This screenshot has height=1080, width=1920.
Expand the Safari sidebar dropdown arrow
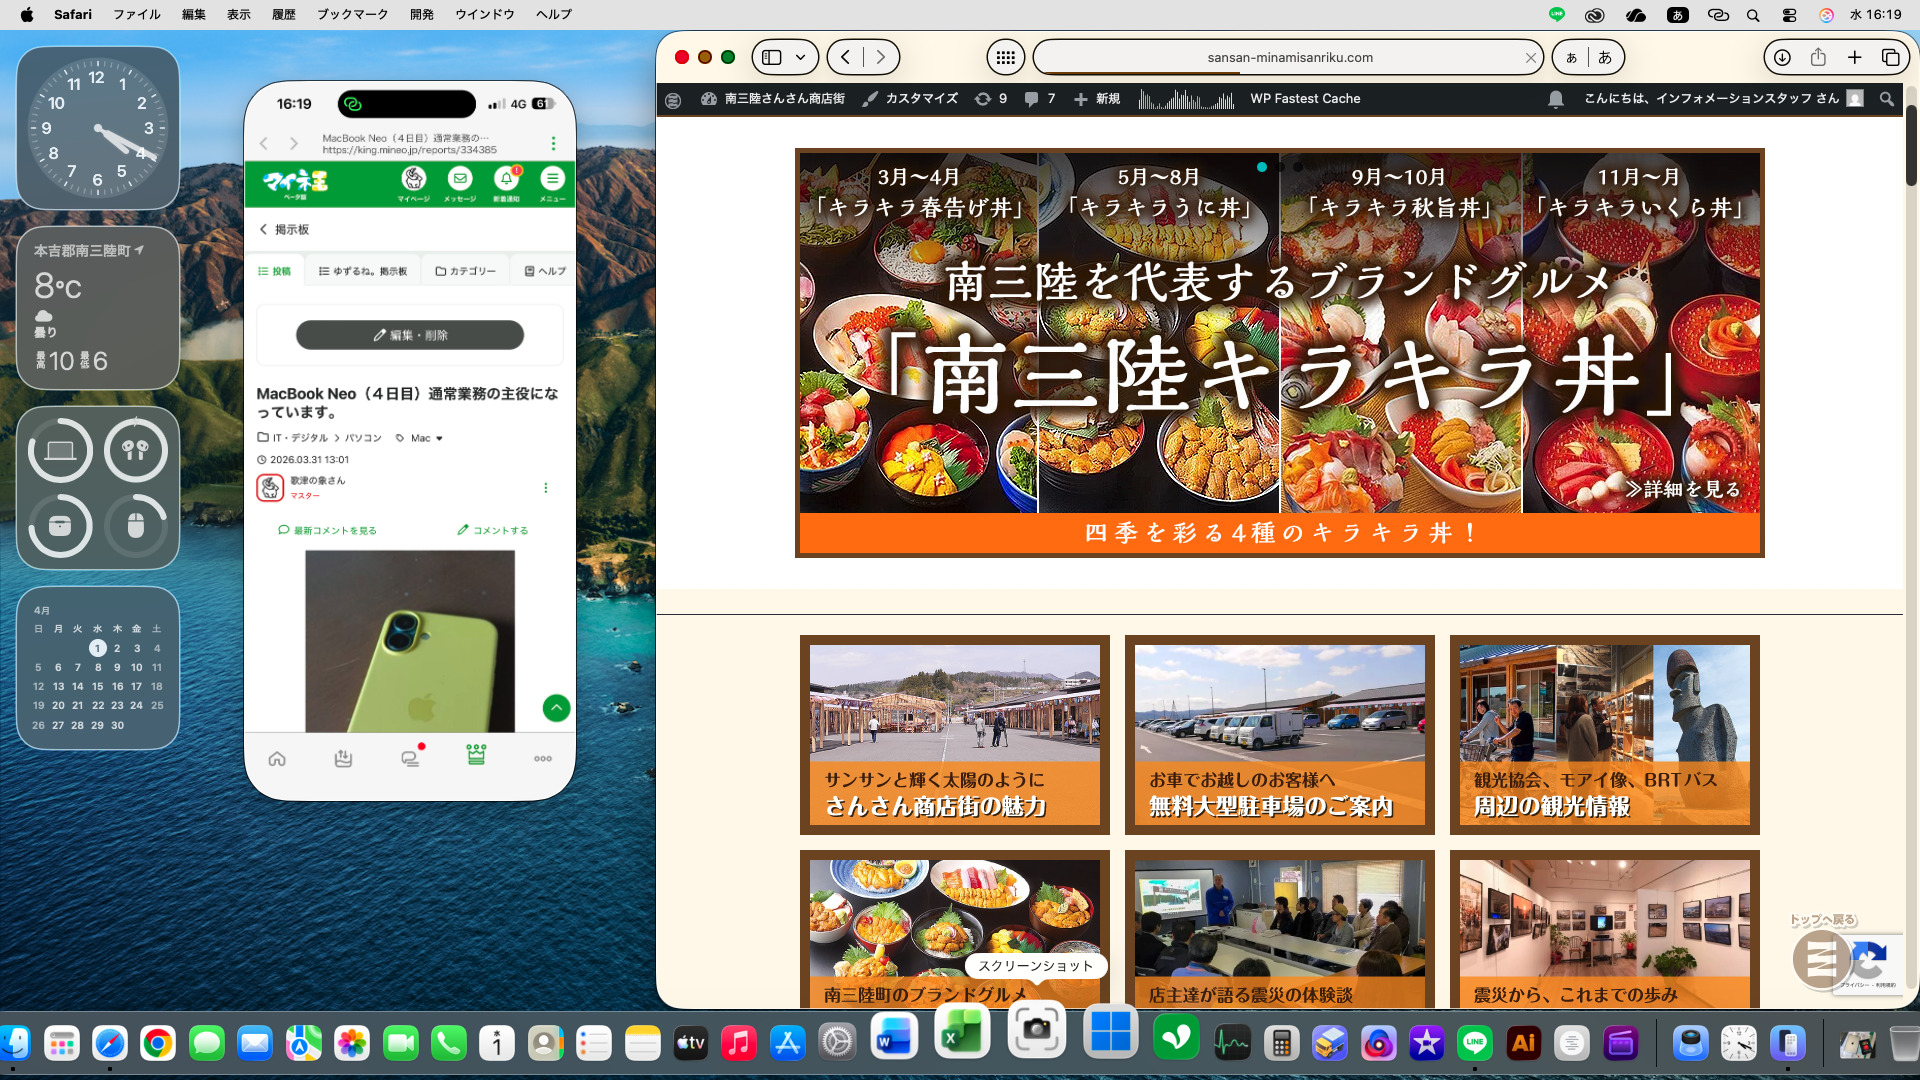tap(801, 57)
